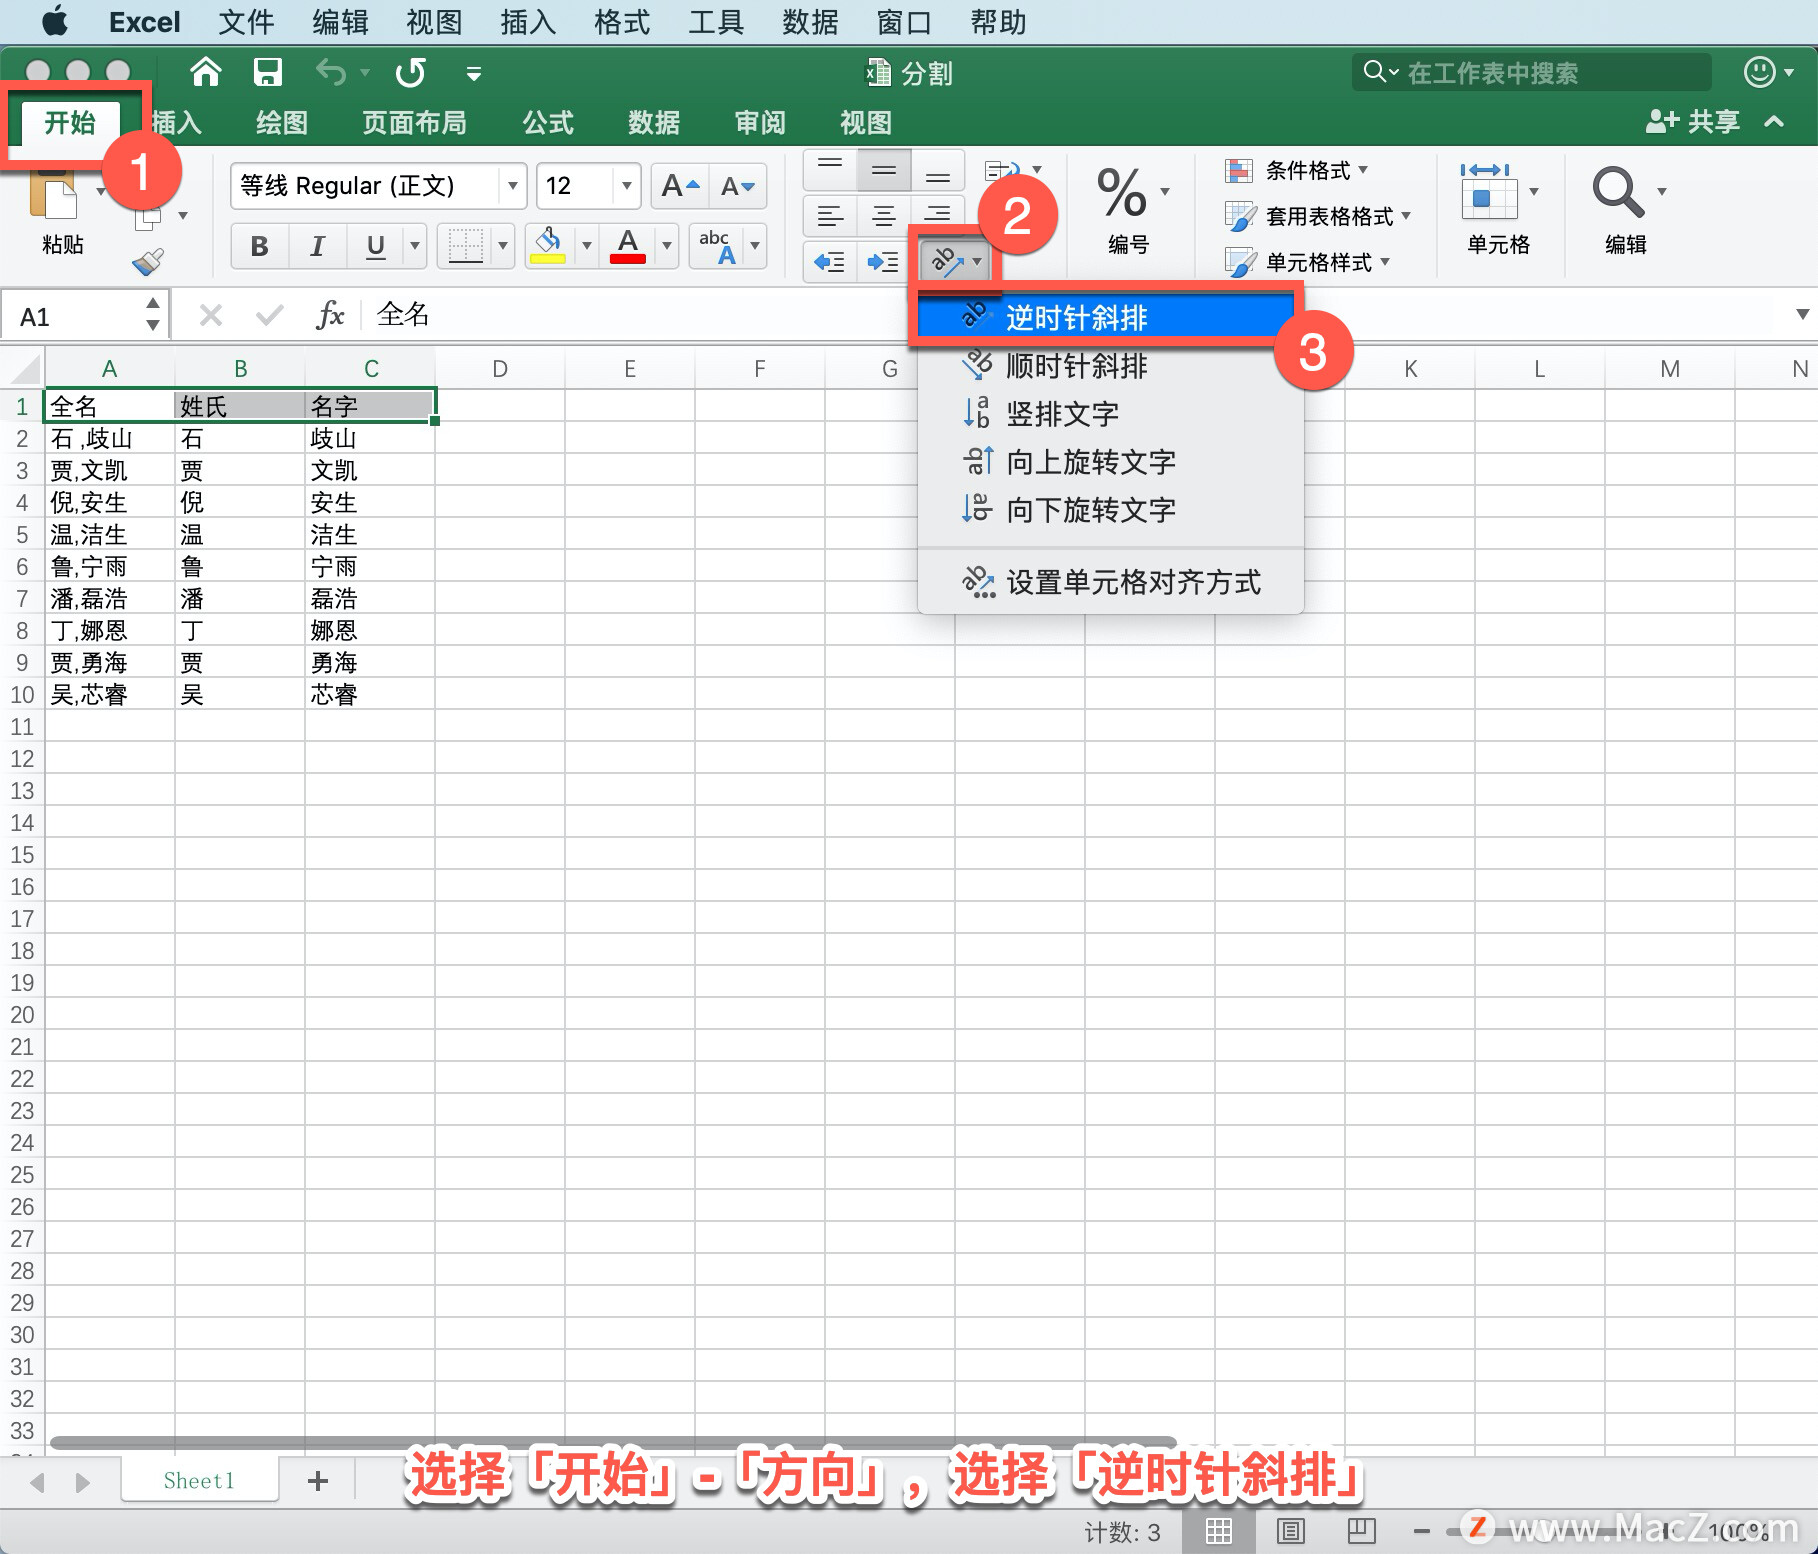Select 顺时针斜排 menu item
This screenshot has height=1554, width=1818.
point(1110,366)
